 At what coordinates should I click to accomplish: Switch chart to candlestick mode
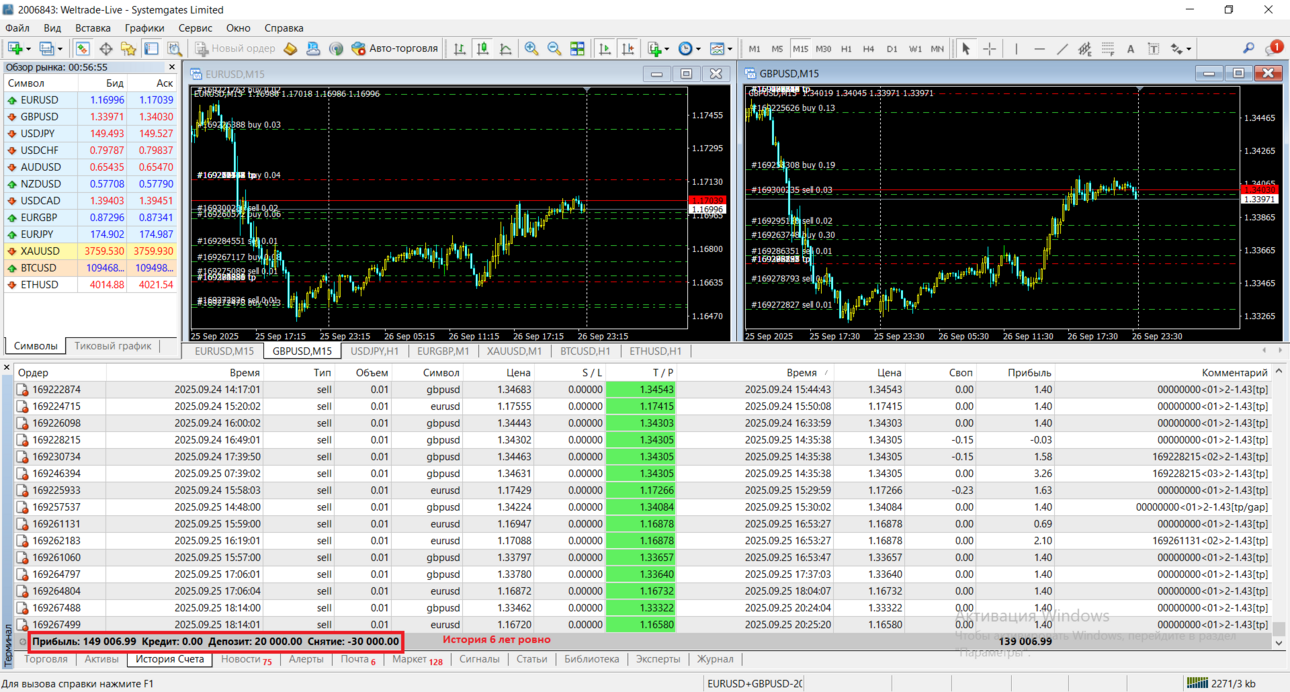coord(482,48)
